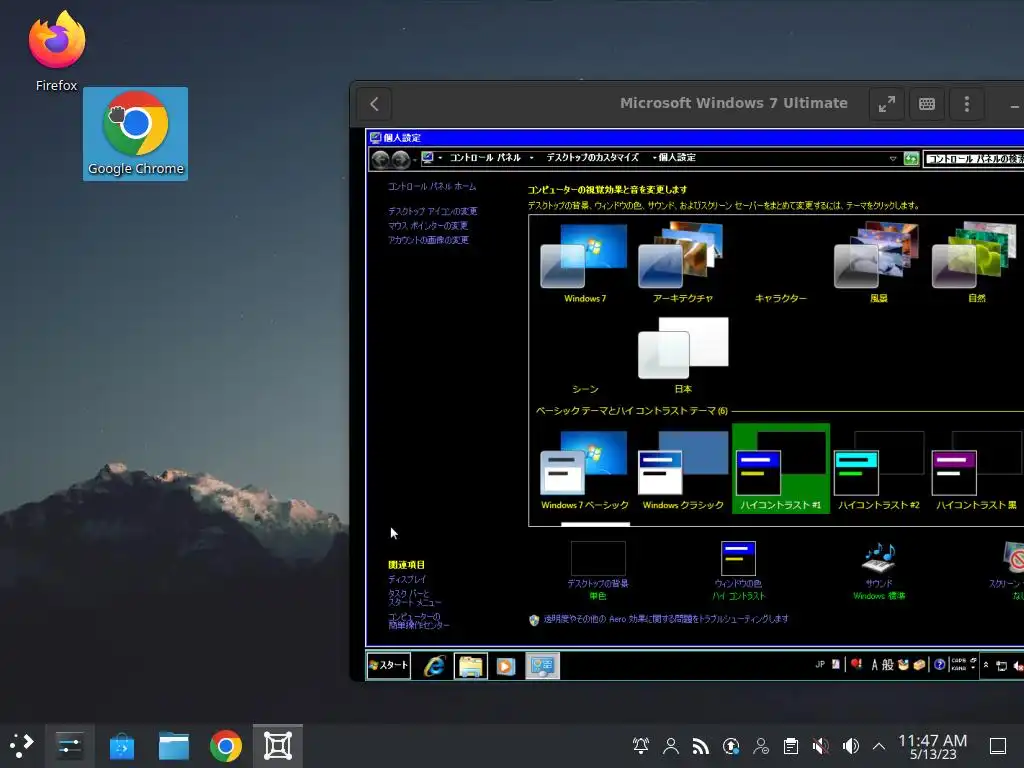Select the ハイコントラスト 黒 theme
1024x768 pixels.
coord(976,470)
